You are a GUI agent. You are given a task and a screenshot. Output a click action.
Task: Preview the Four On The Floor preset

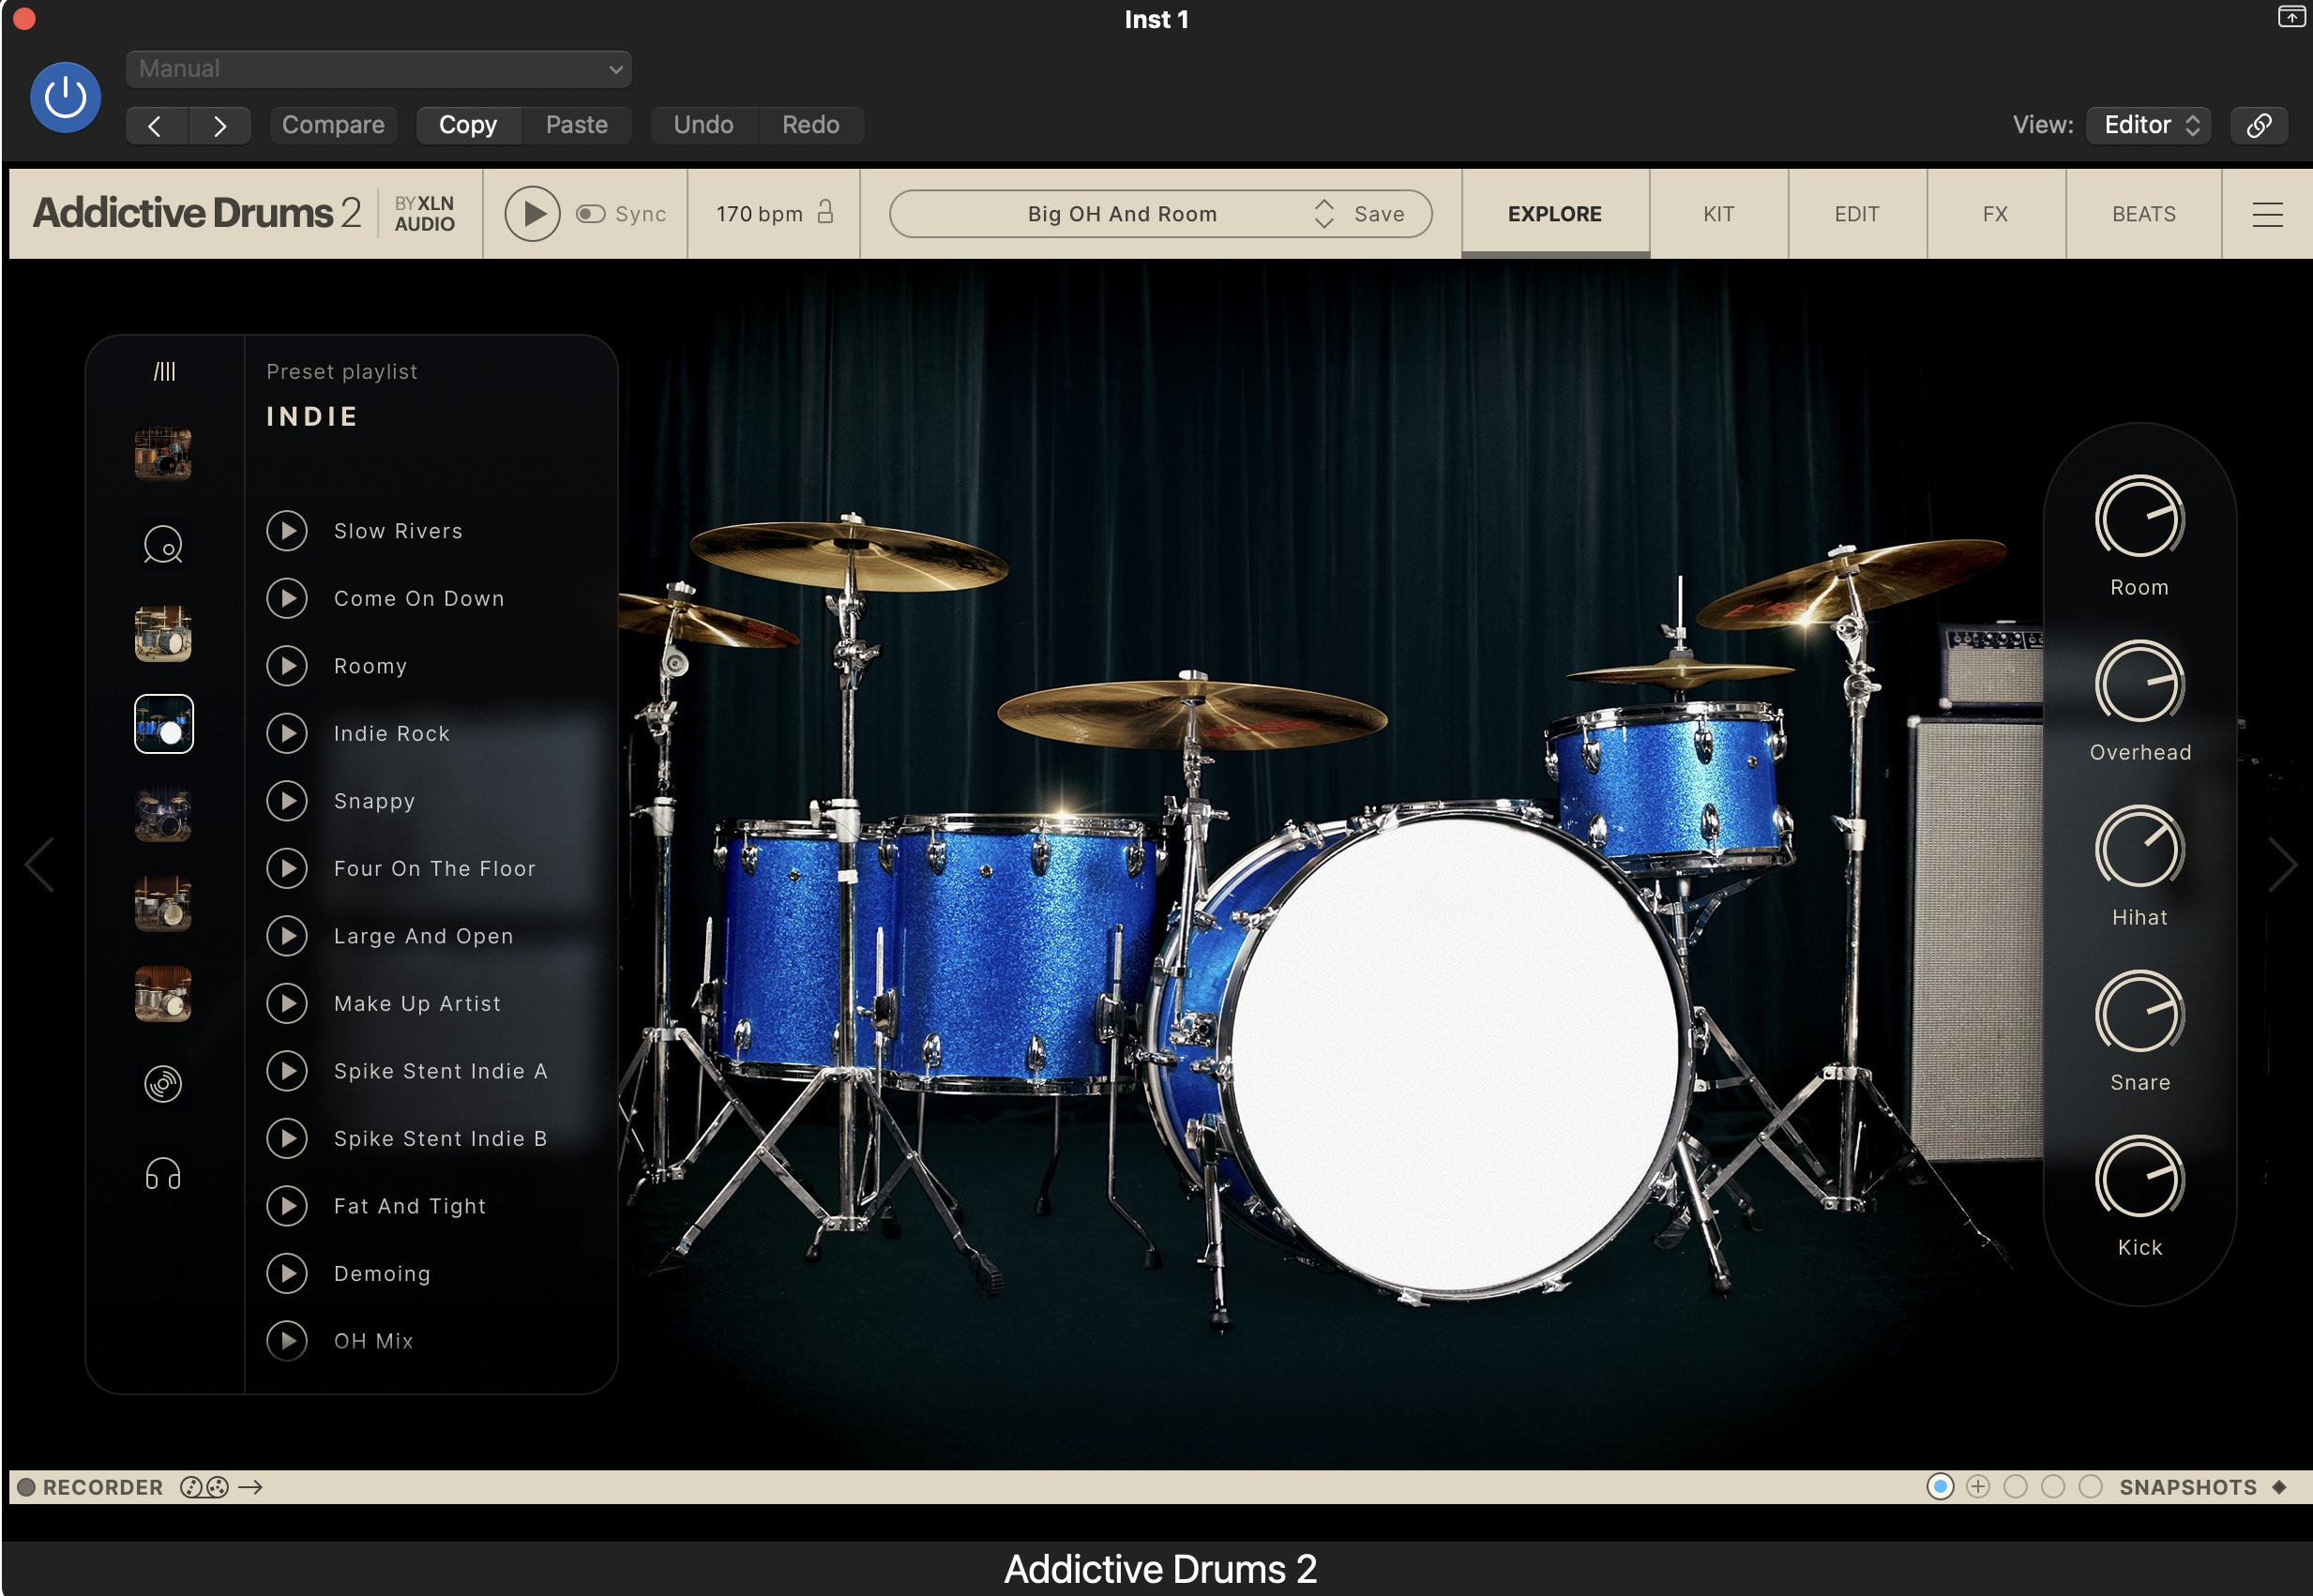(x=287, y=868)
